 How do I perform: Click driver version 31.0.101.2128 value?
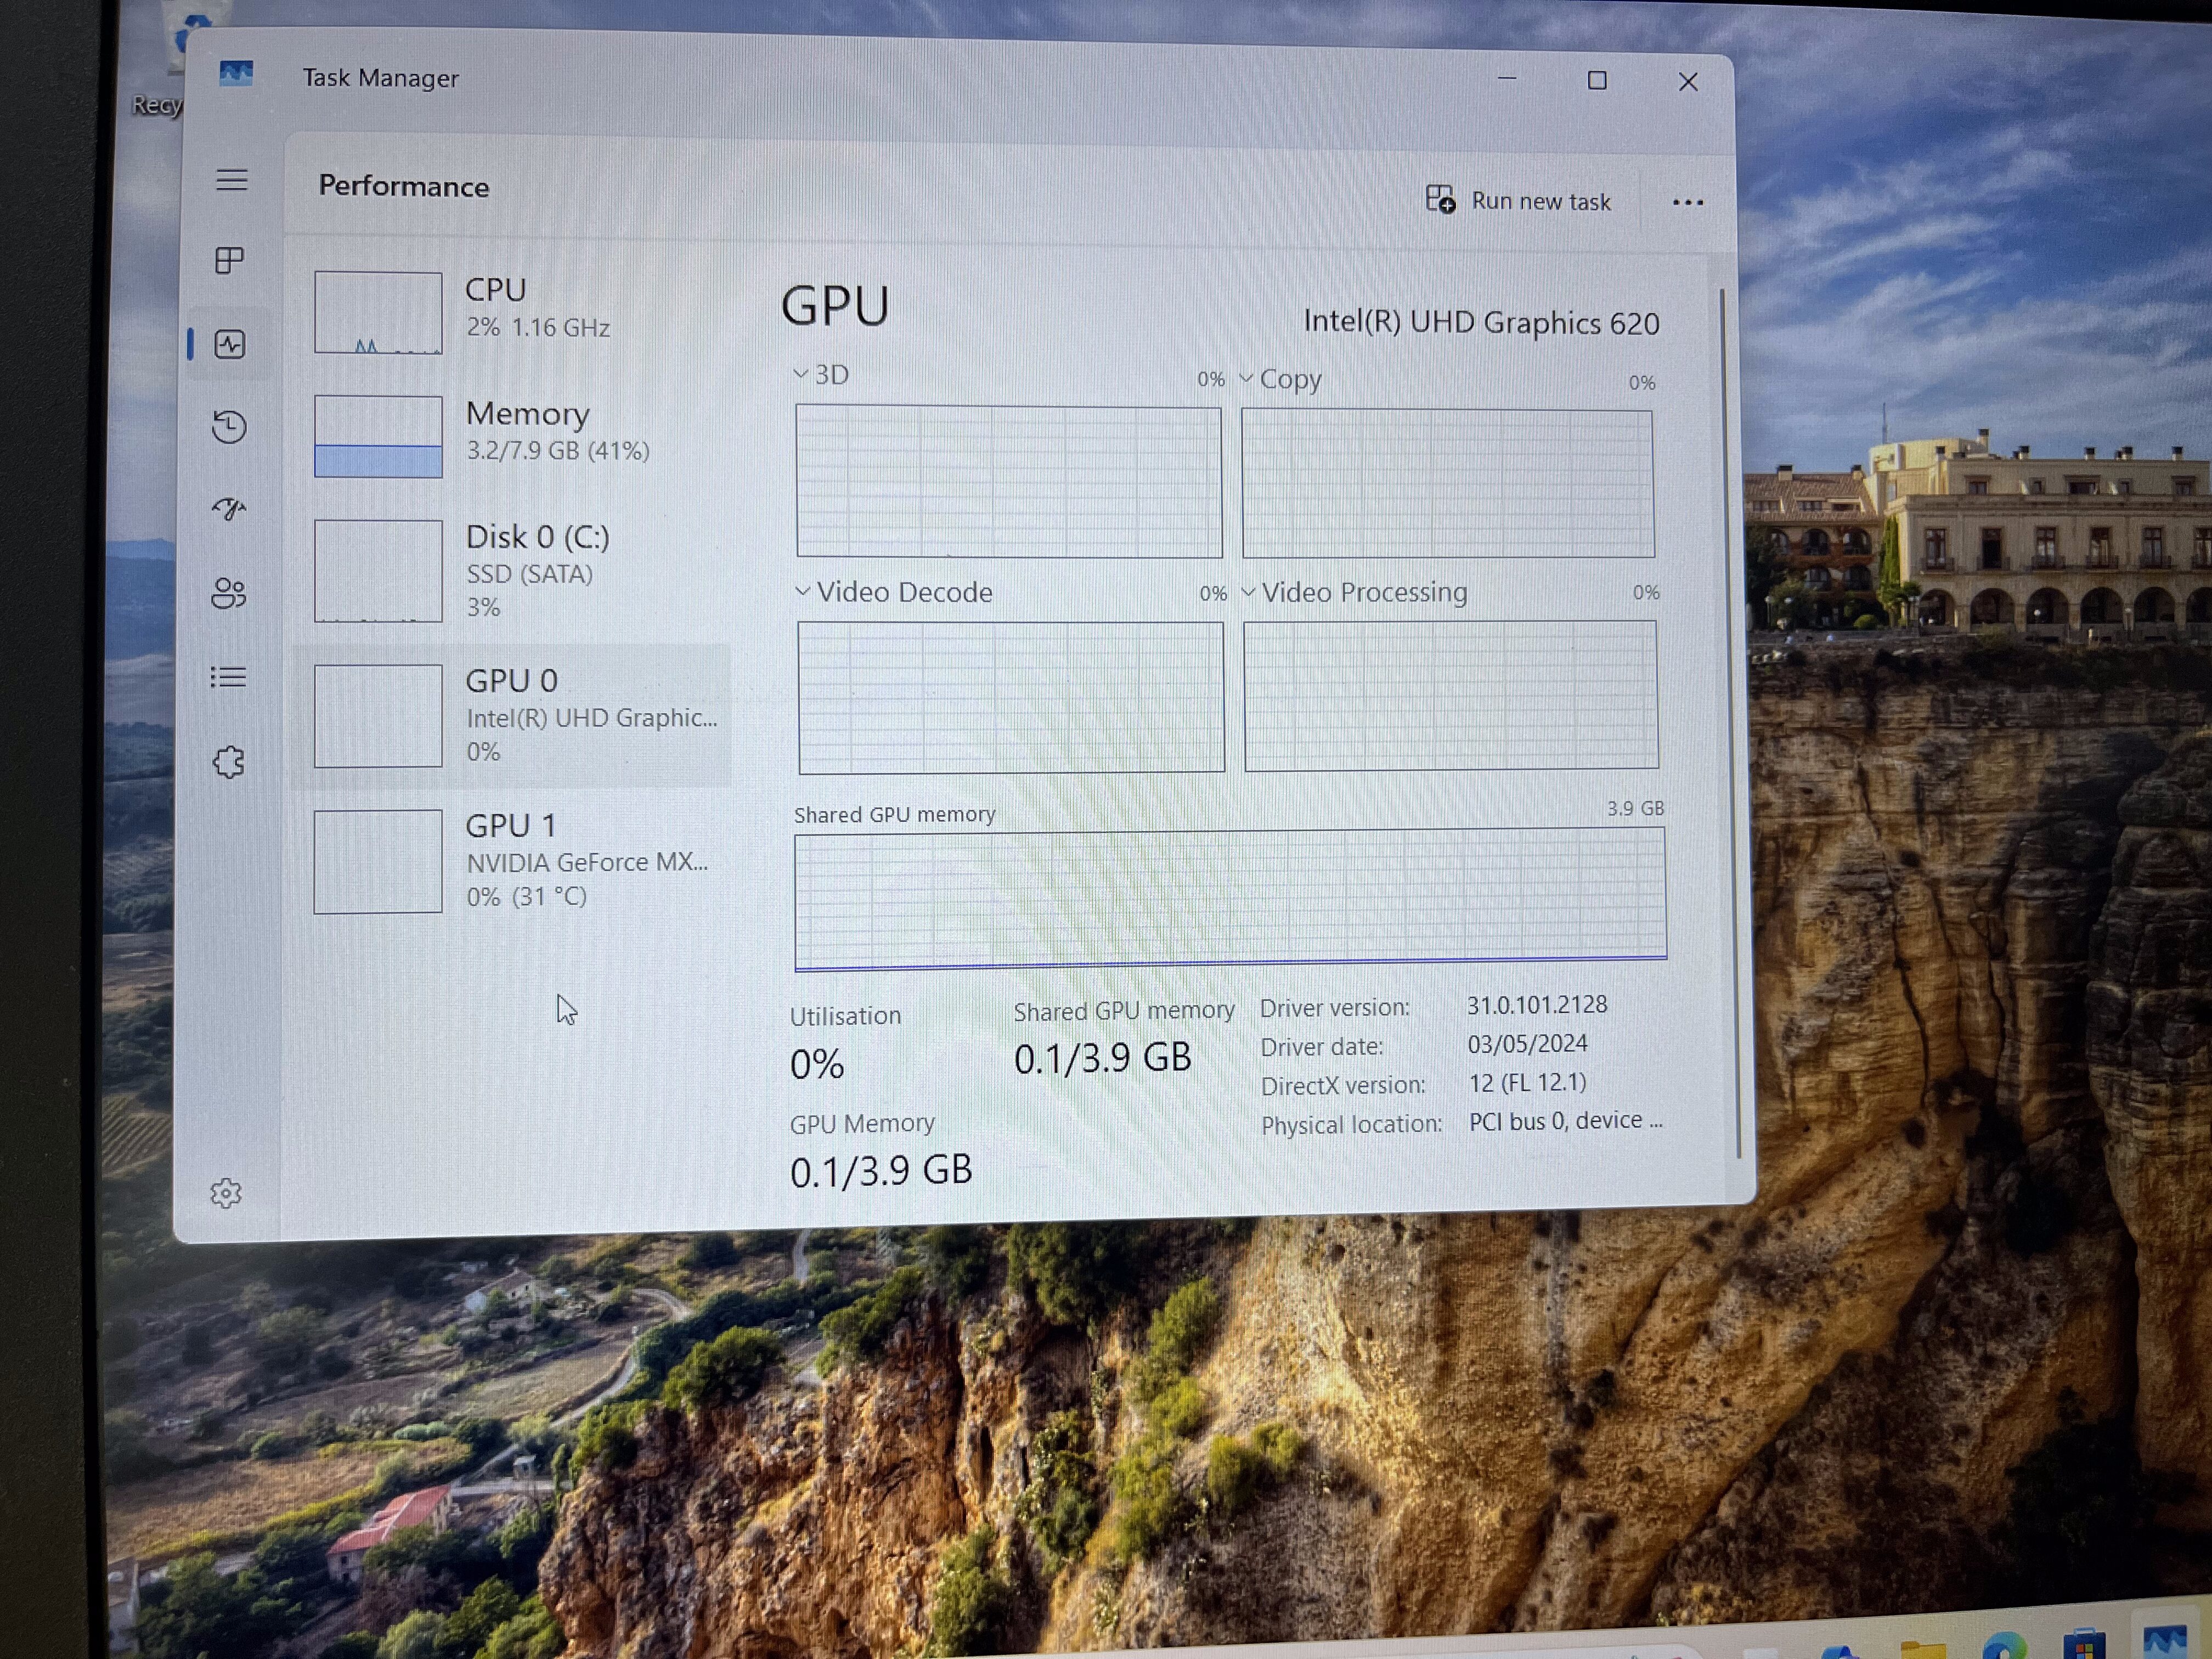pyautogui.click(x=1537, y=1005)
